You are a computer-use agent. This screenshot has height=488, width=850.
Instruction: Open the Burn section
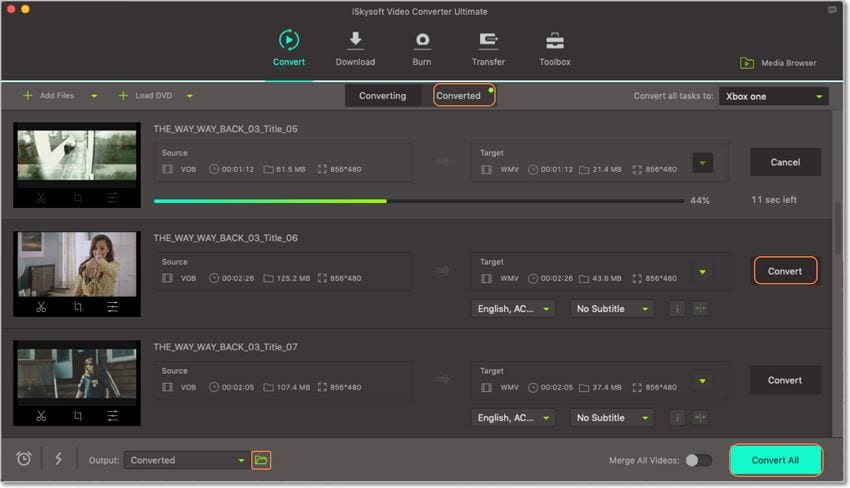click(x=422, y=48)
